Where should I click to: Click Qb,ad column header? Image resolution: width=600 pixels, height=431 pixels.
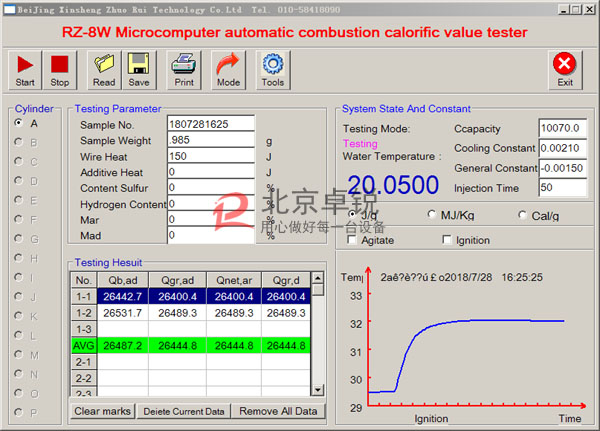pyautogui.click(x=123, y=280)
